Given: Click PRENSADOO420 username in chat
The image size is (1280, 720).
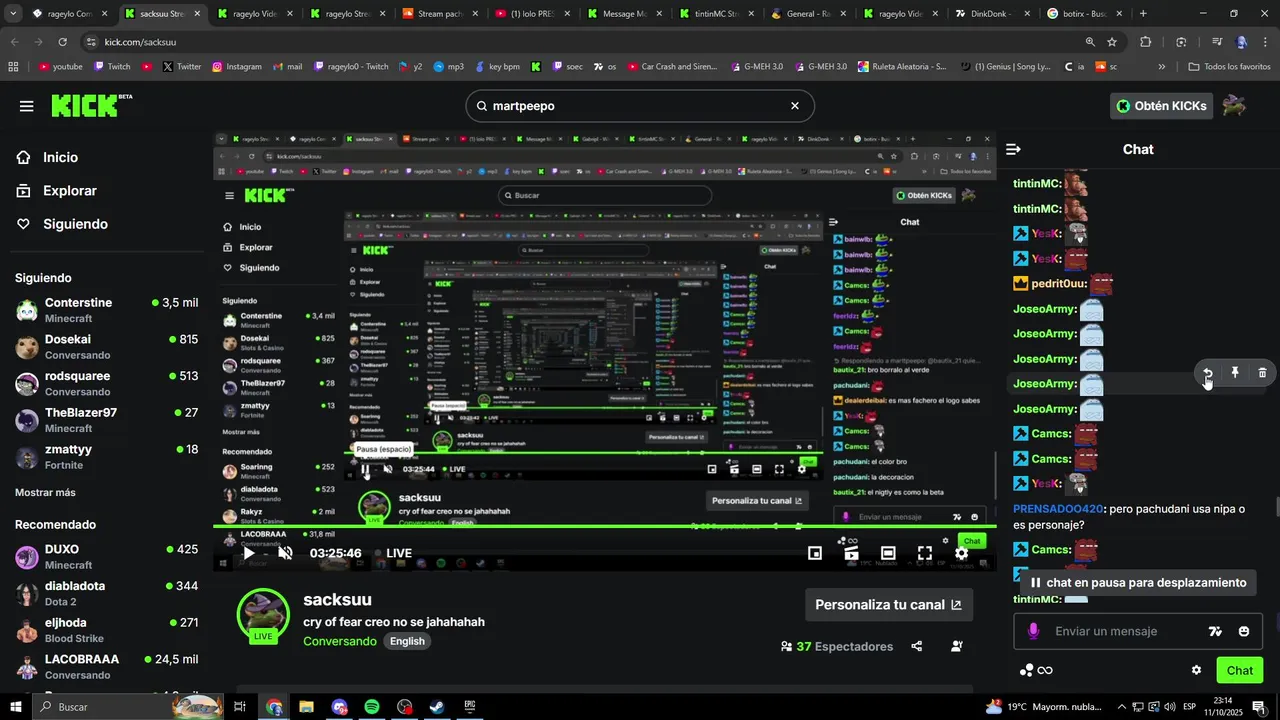Looking at the screenshot, I should (1058, 509).
